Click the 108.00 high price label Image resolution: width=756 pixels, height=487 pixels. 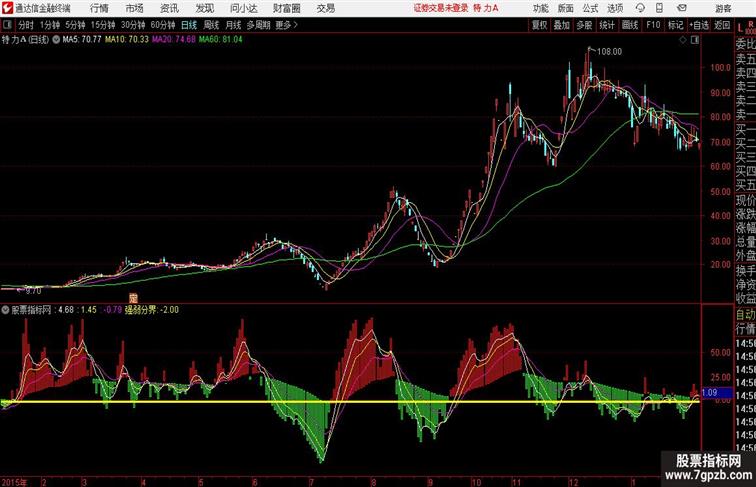609,51
